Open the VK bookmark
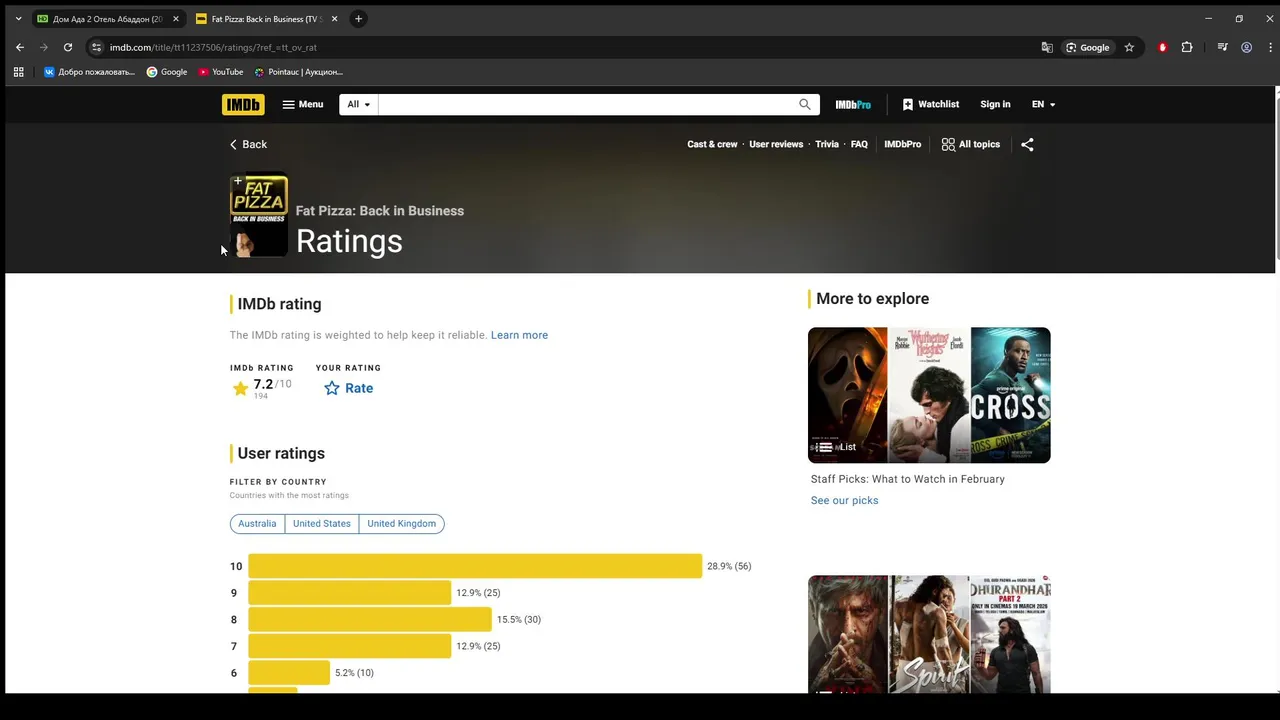The image size is (1280, 720). [89, 72]
